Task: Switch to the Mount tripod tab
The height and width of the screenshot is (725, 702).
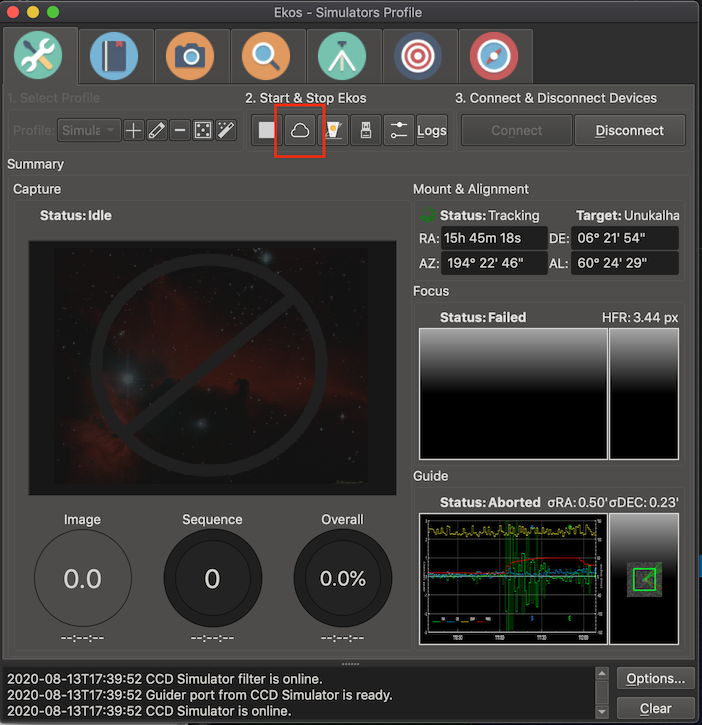Action: coord(342,56)
